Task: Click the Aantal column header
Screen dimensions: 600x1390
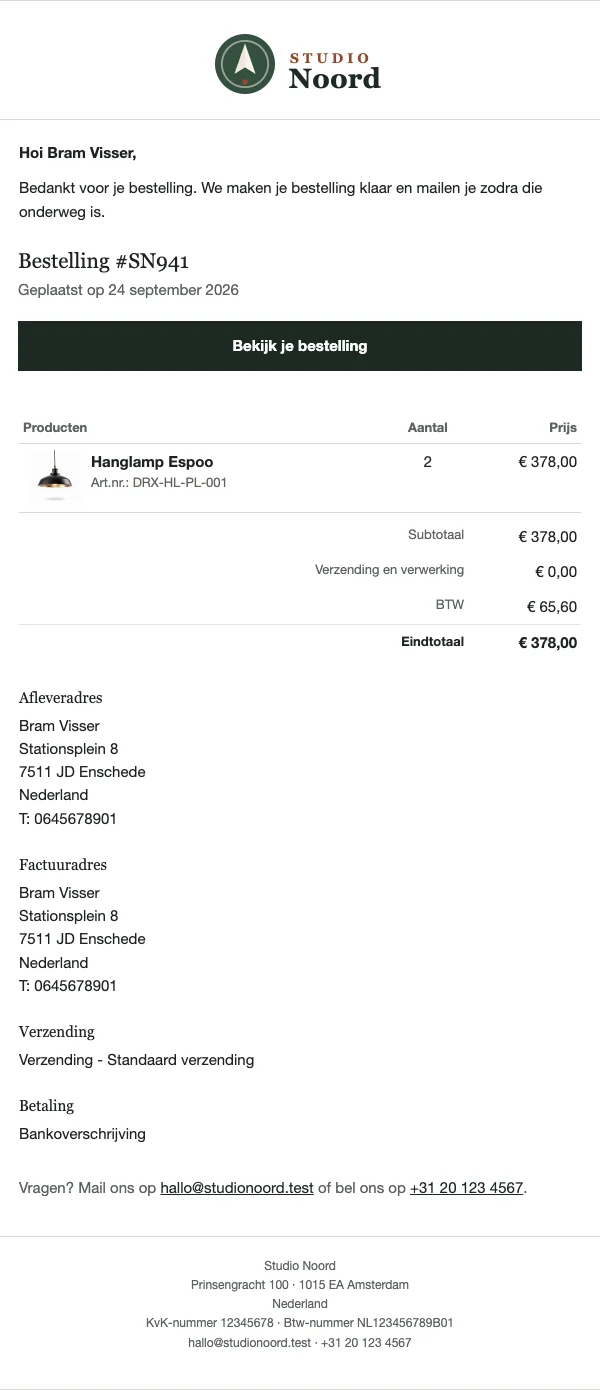Action: (428, 427)
